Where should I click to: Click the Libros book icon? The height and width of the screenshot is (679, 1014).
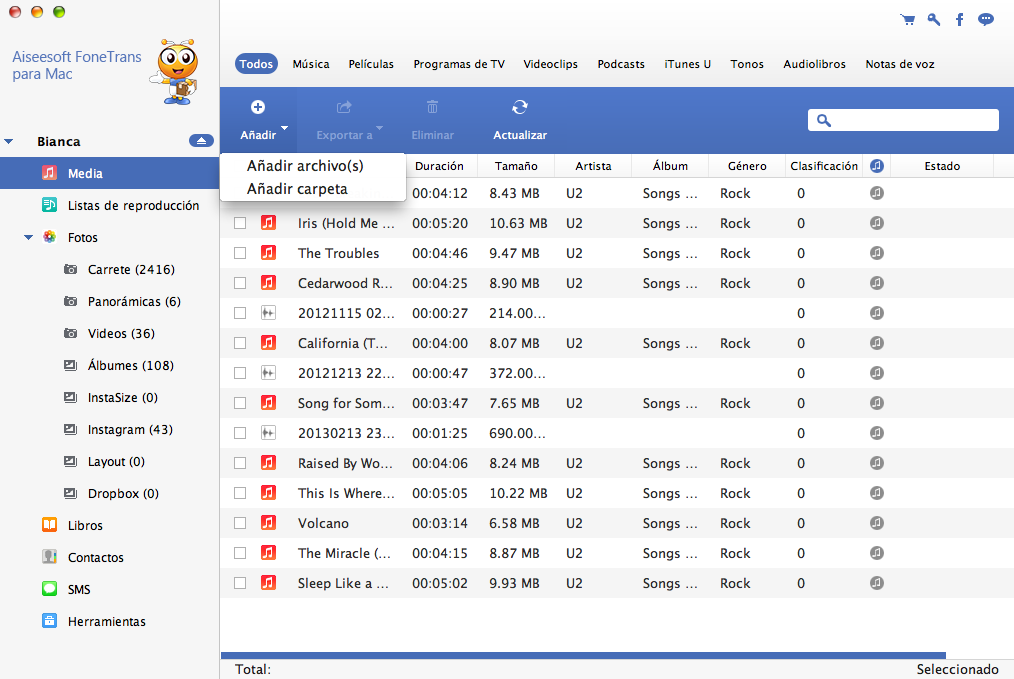tap(49, 524)
